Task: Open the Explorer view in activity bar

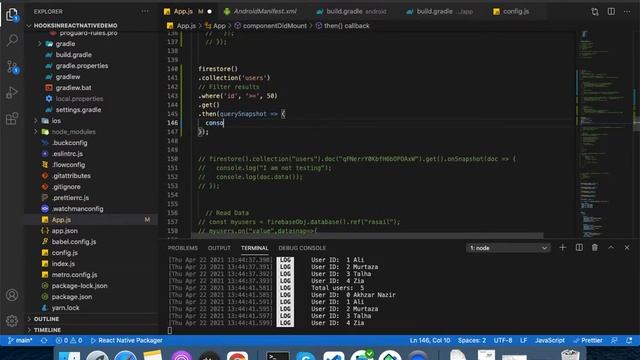Action: [x=12, y=15]
